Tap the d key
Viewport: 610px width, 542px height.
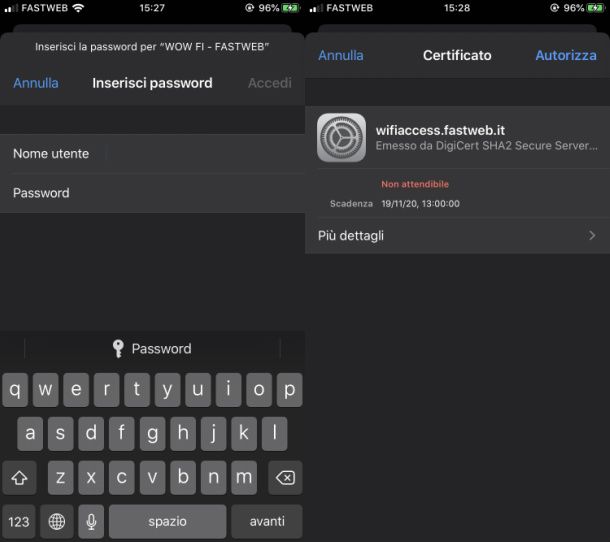tap(91, 434)
